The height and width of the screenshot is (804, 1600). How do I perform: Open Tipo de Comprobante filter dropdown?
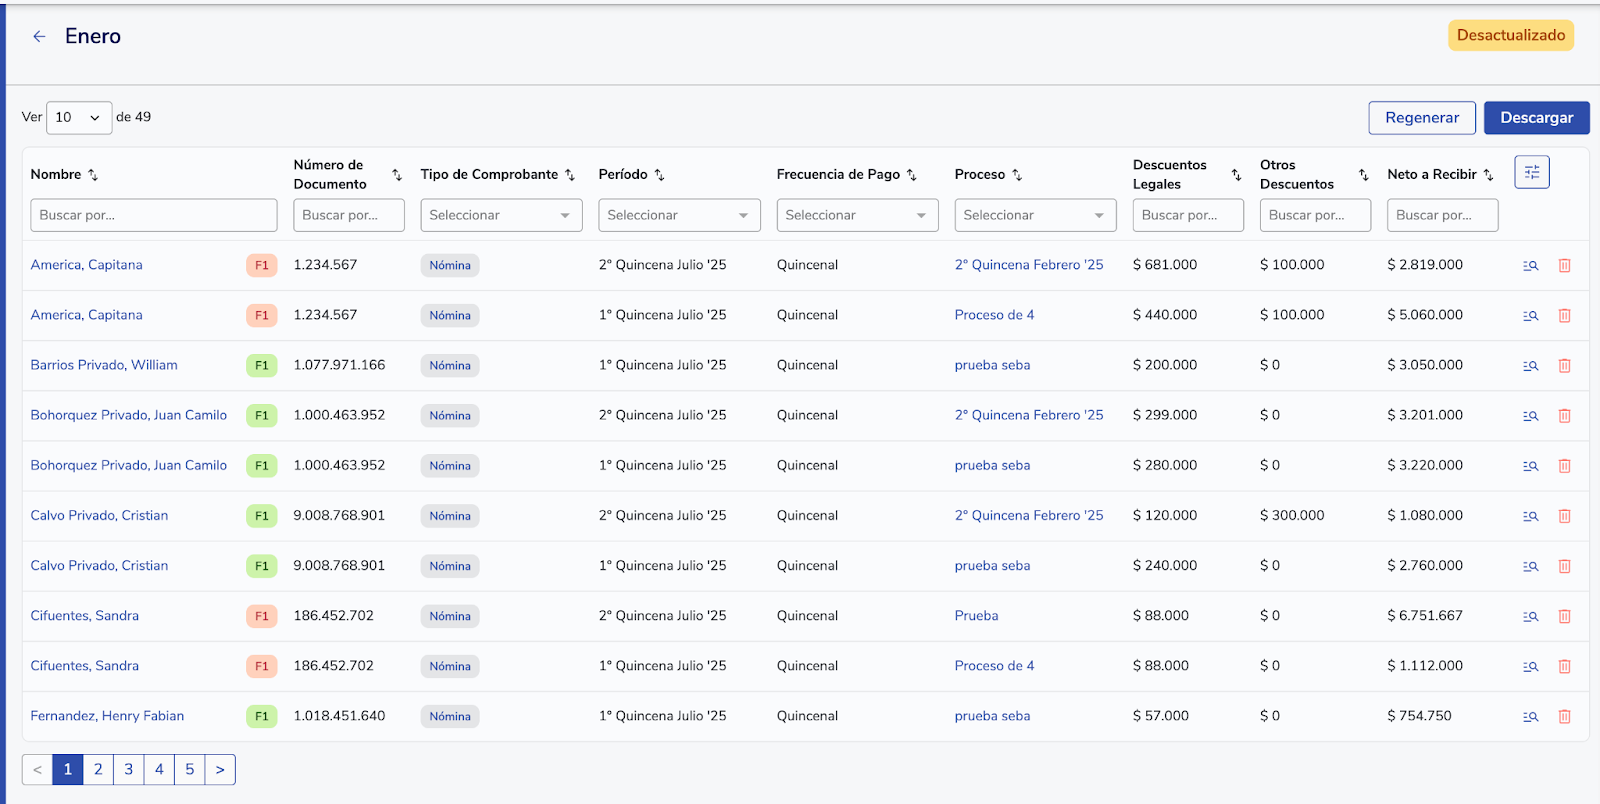point(501,215)
